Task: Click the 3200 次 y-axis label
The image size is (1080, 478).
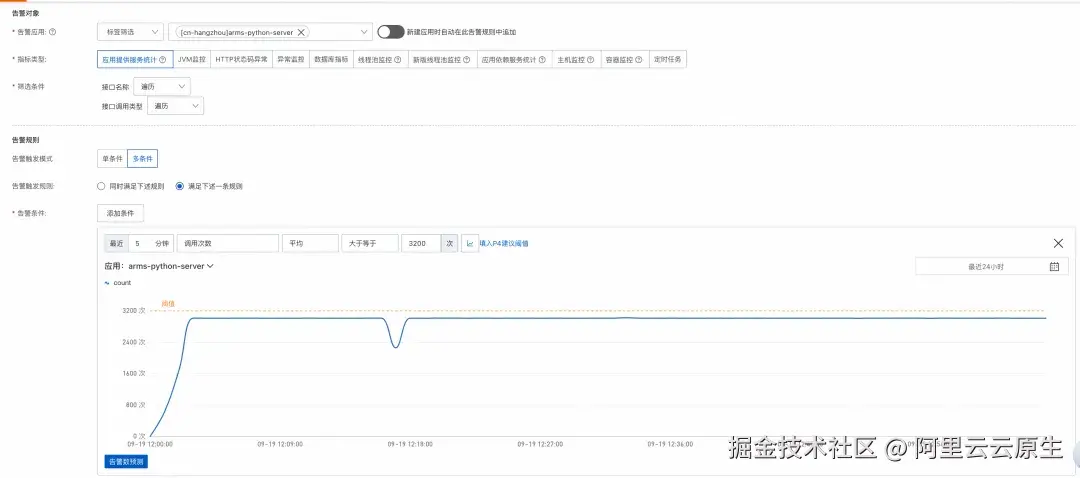Action: point(133,311)
